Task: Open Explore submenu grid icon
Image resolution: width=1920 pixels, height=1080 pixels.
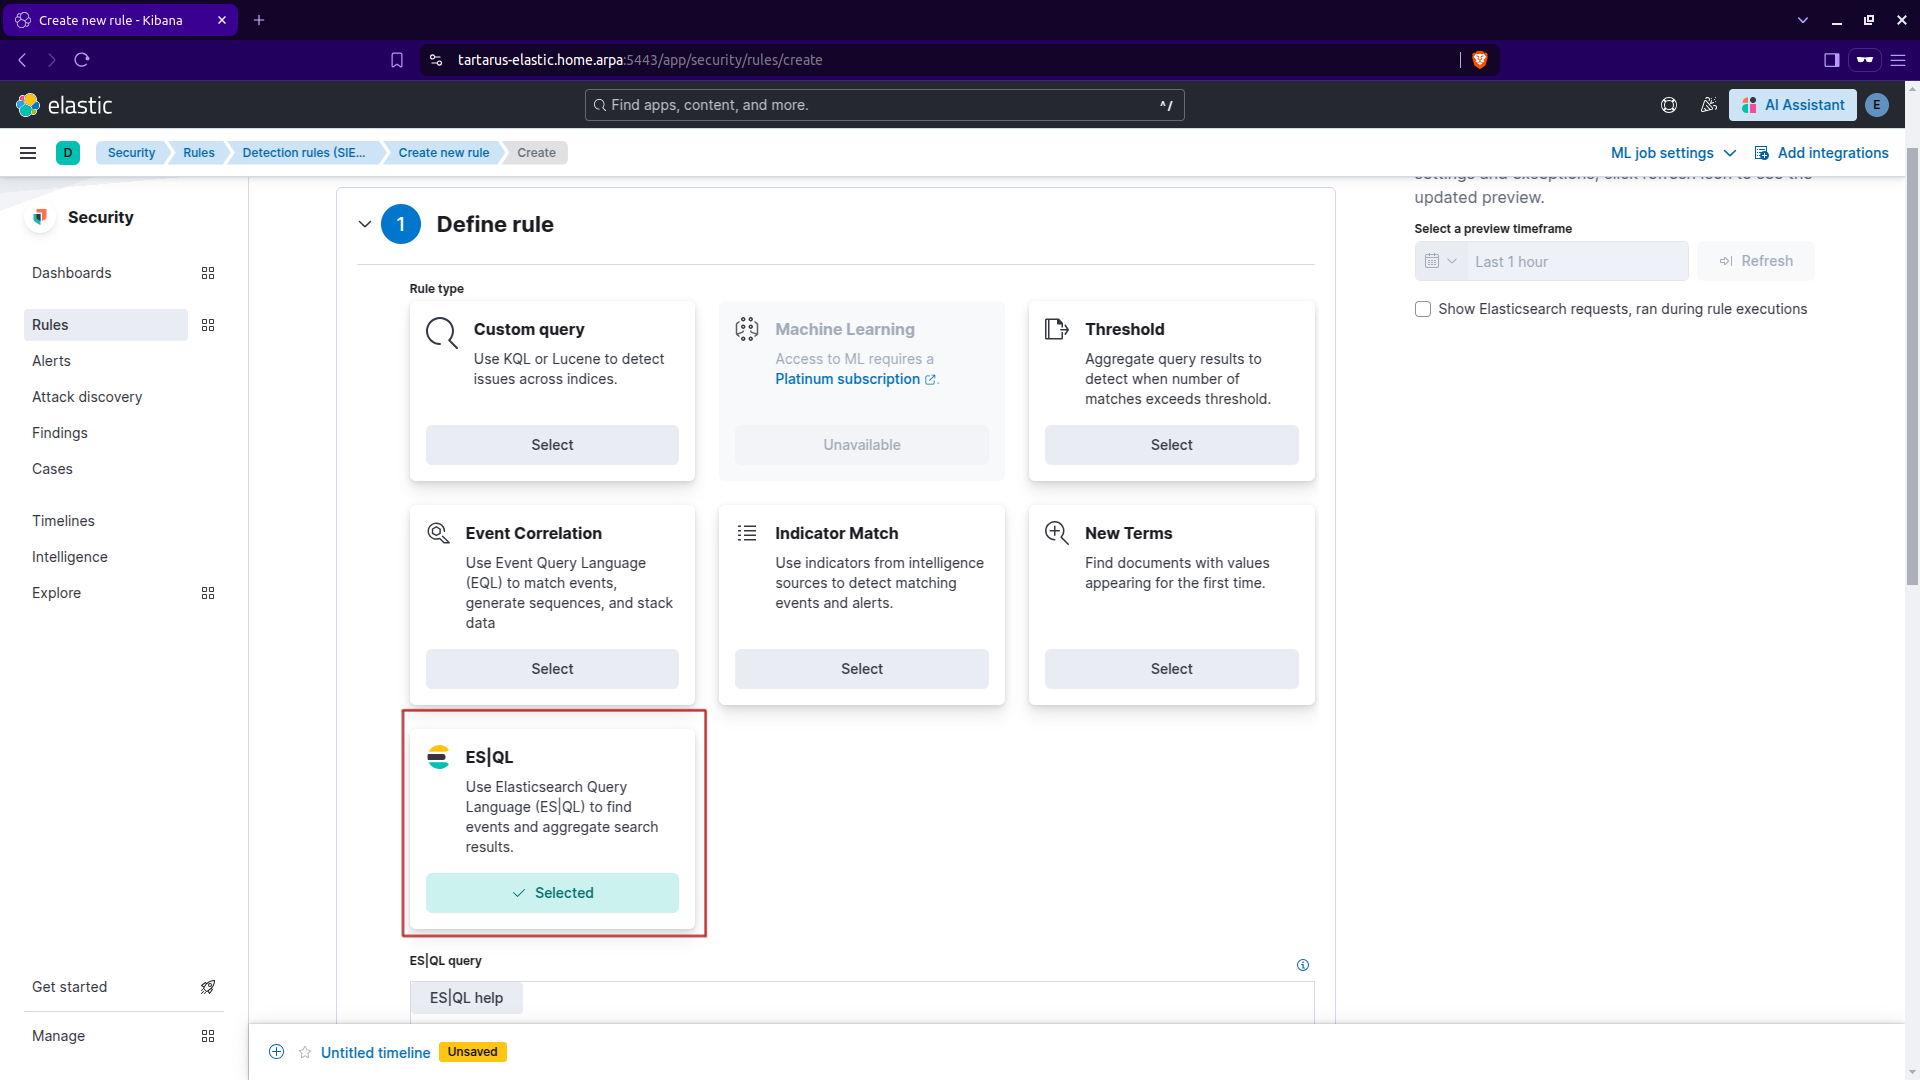Action: pos(208,593)
